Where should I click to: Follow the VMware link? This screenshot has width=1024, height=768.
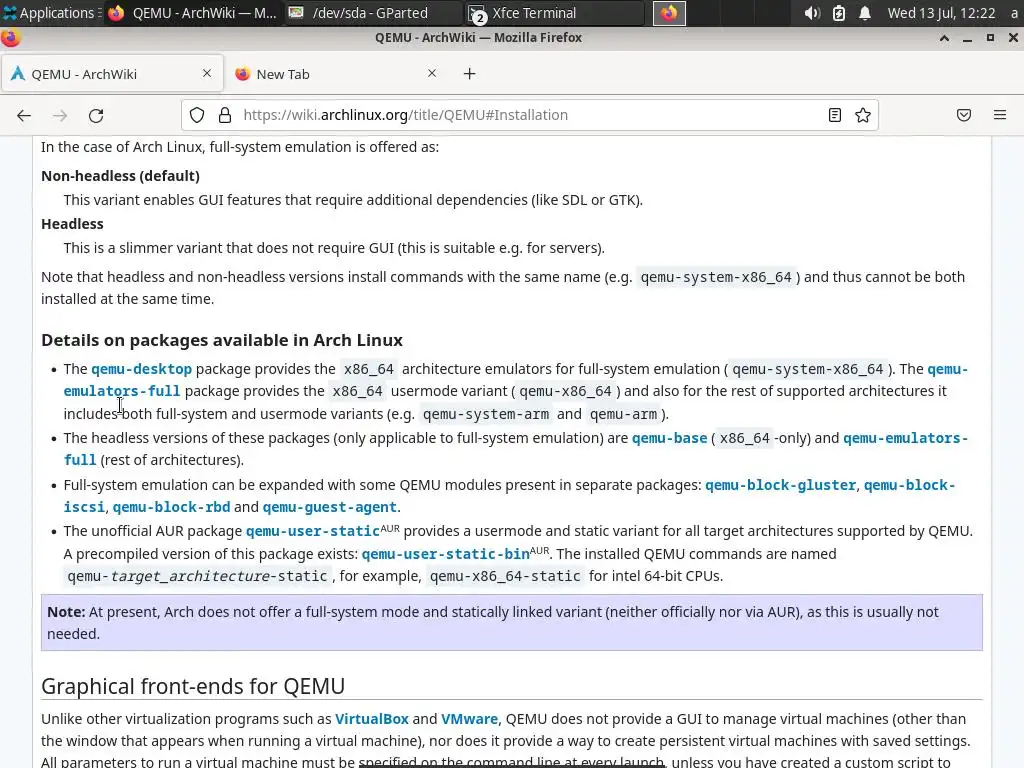(x=469, y=719)
